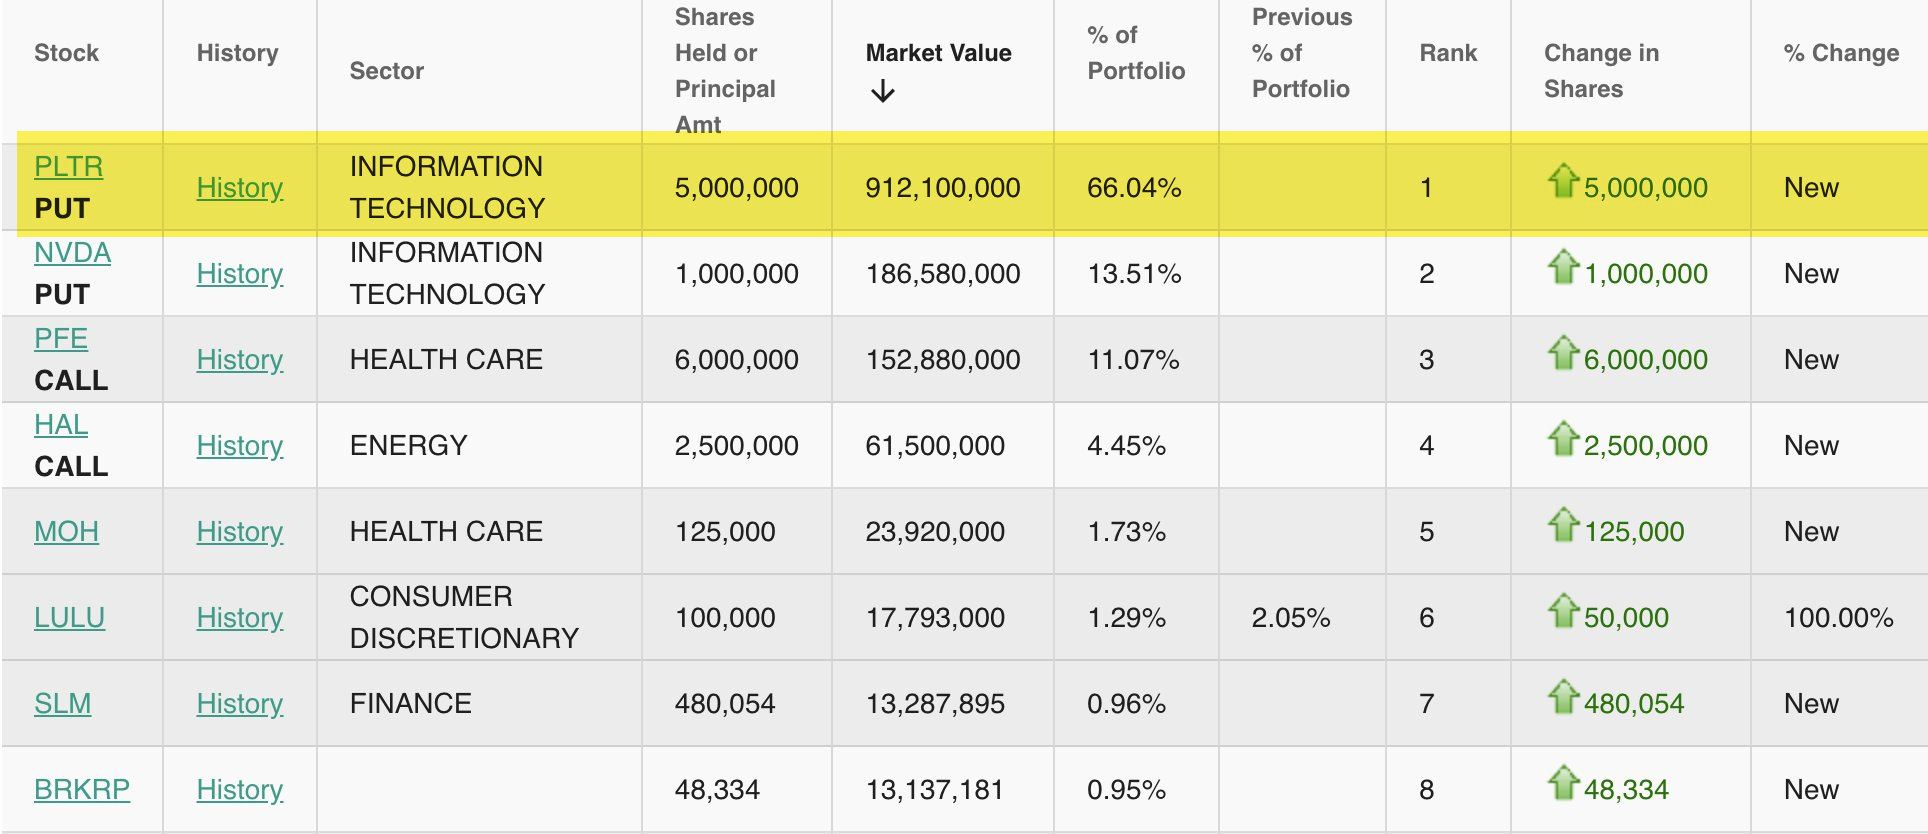Click the green up arrow in HAL row
Viewport: 1928px width, 834px height.
tap(1563, 439)
